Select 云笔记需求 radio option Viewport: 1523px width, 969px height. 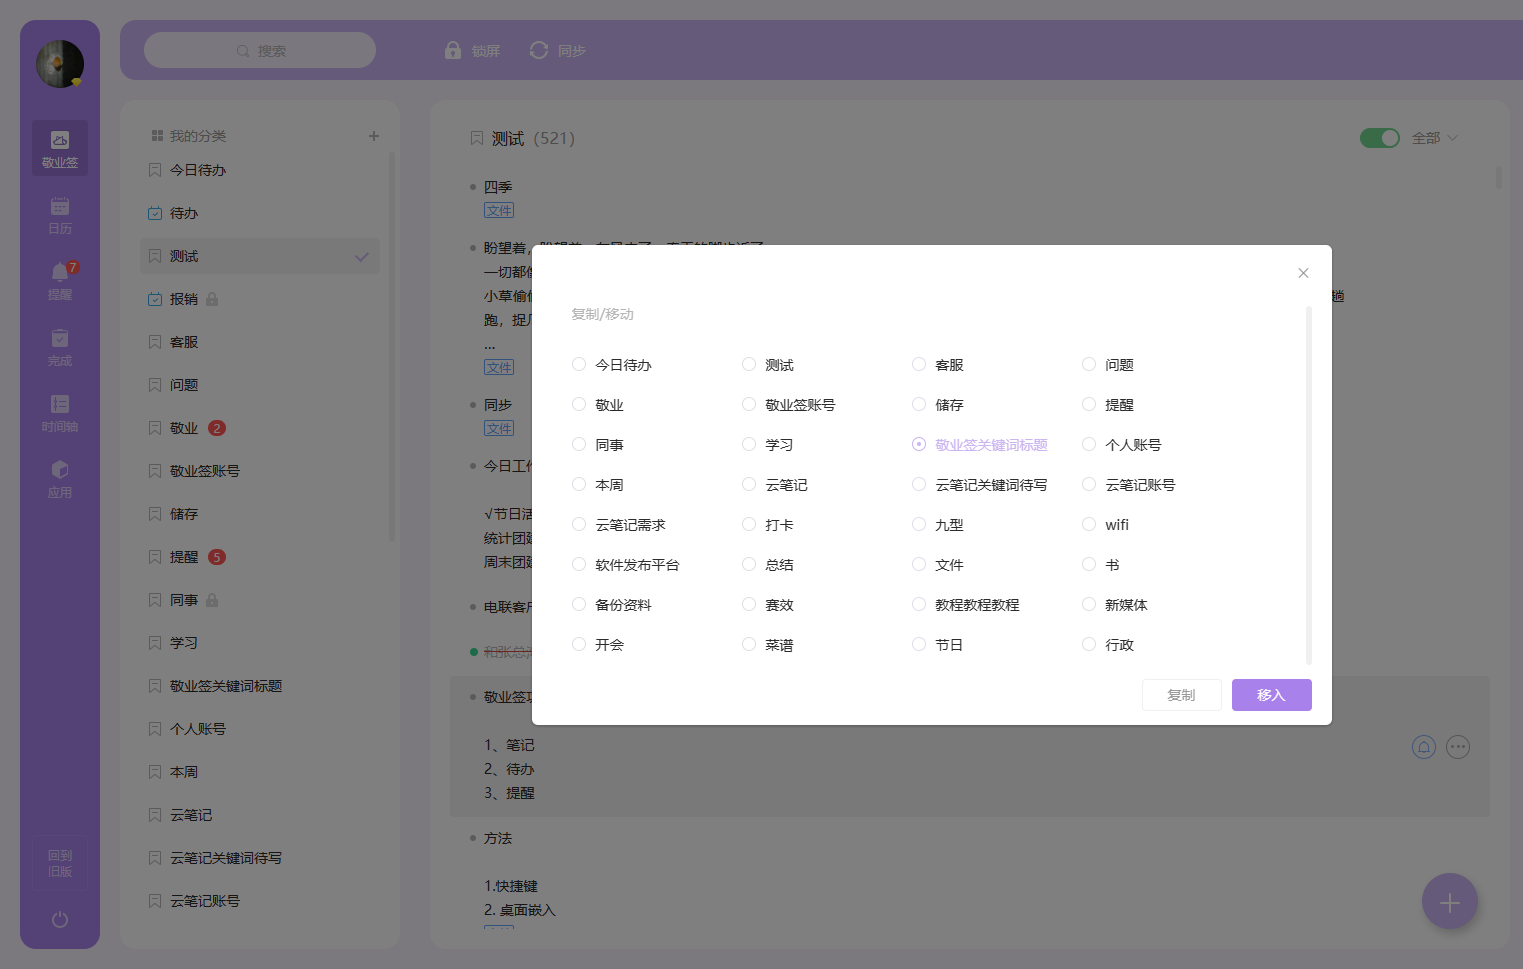coord(579,524)
